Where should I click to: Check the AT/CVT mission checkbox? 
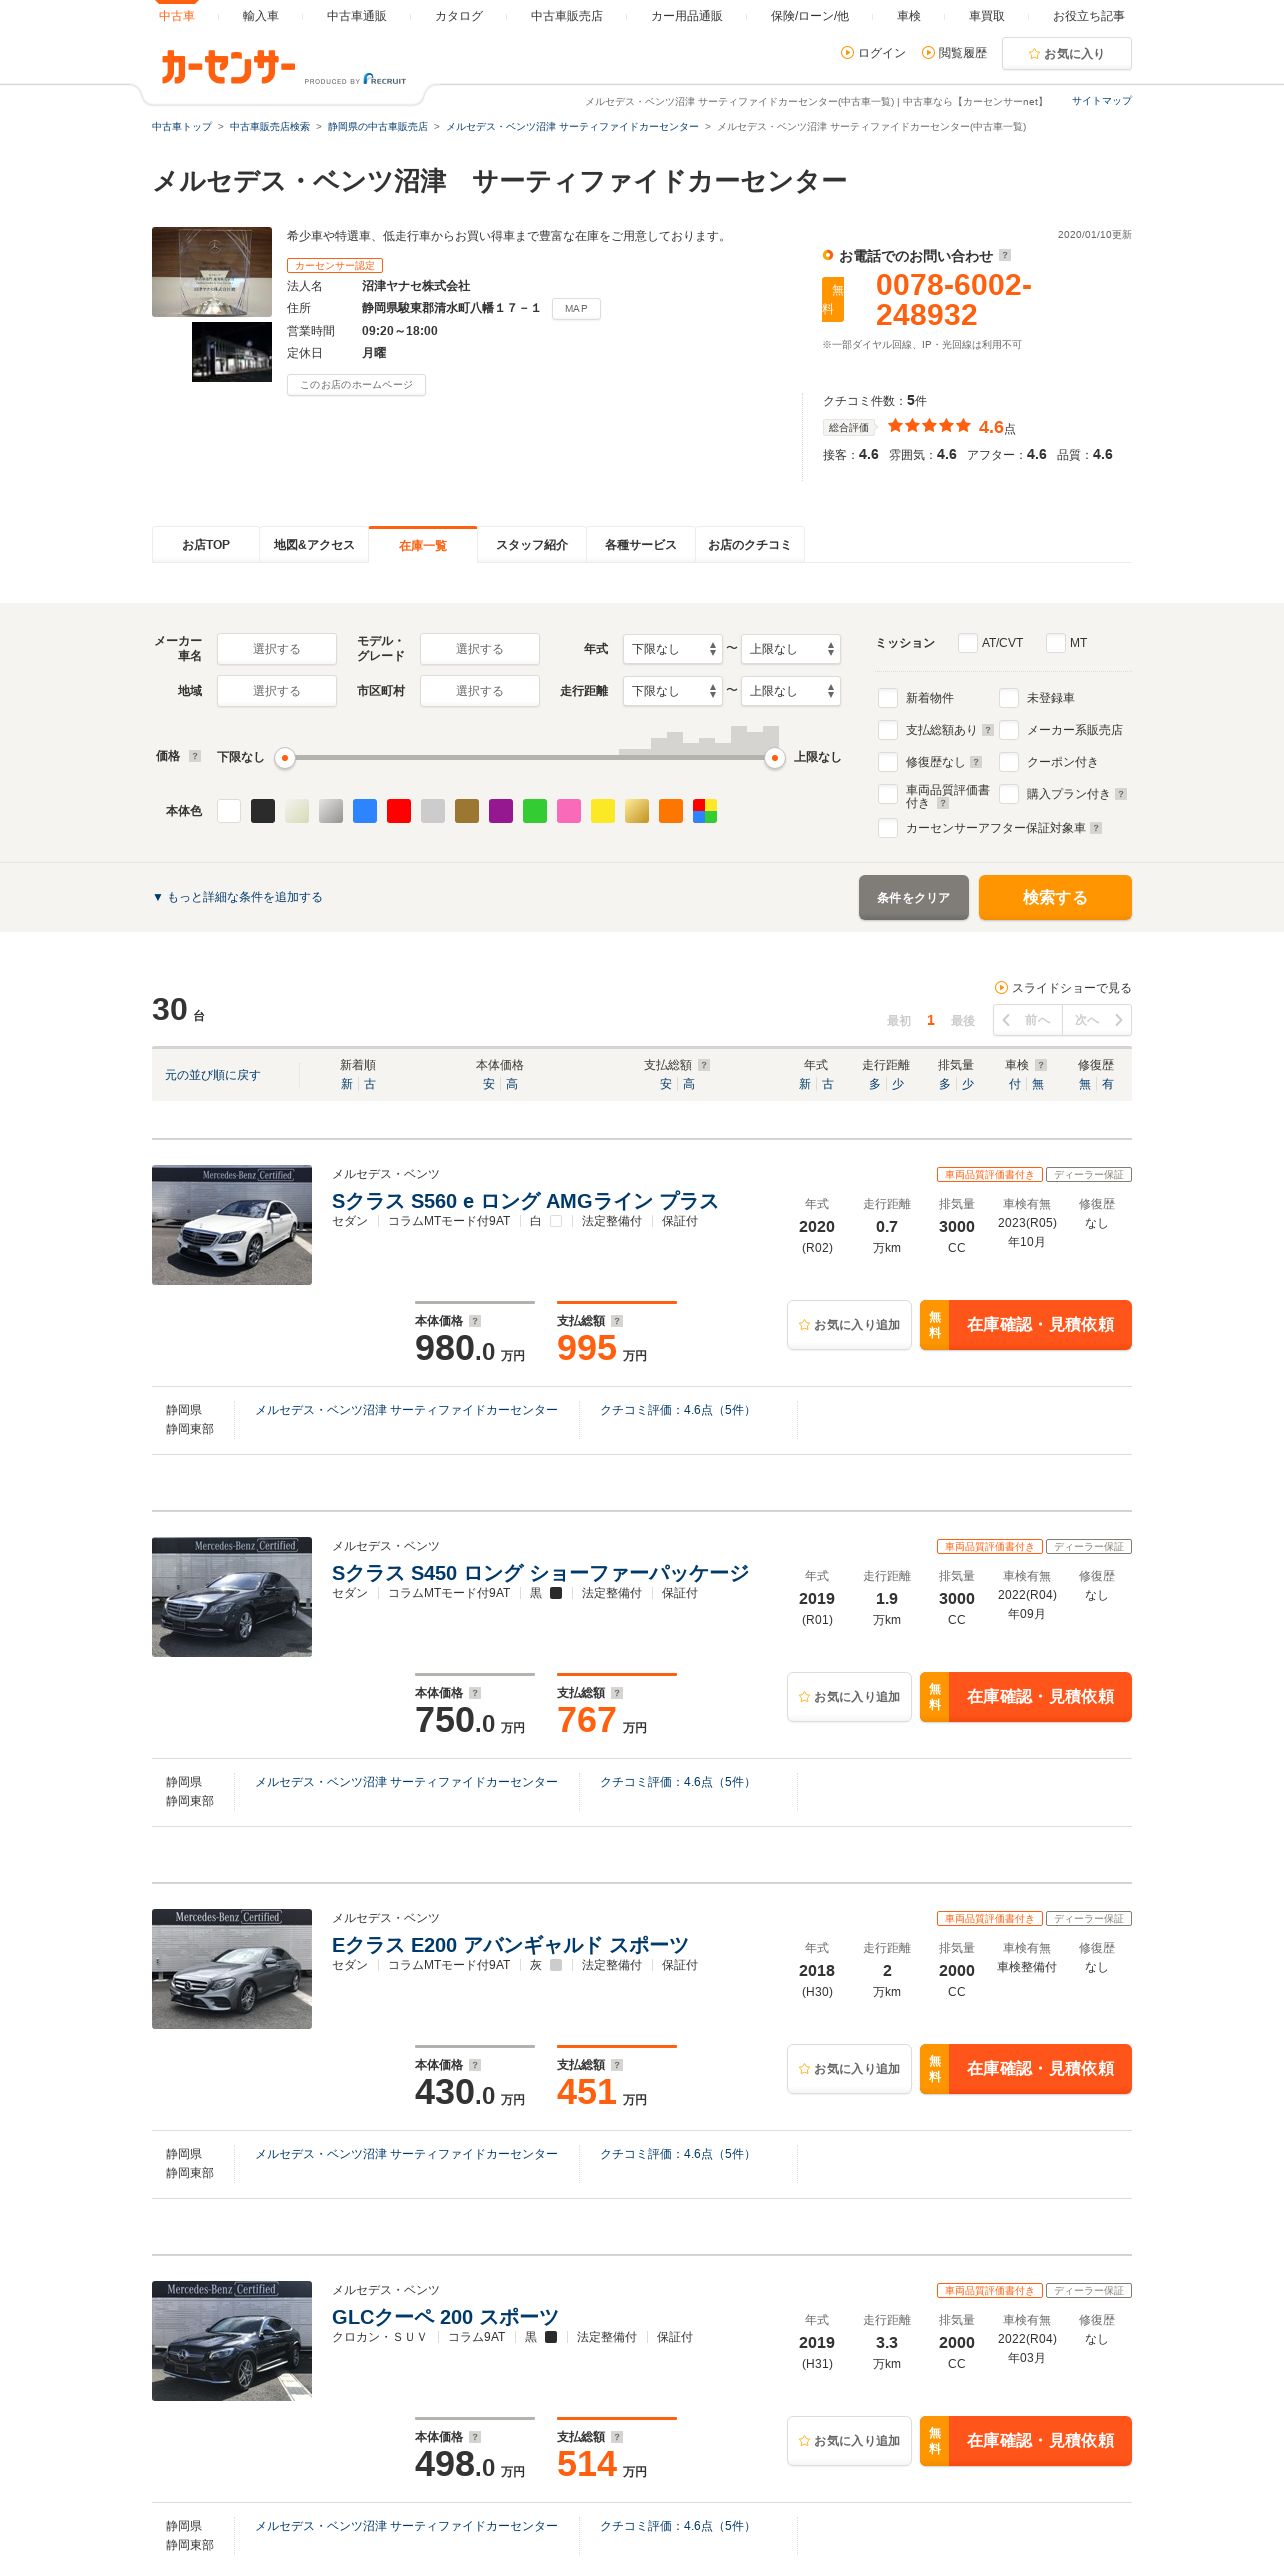point(967,643)
